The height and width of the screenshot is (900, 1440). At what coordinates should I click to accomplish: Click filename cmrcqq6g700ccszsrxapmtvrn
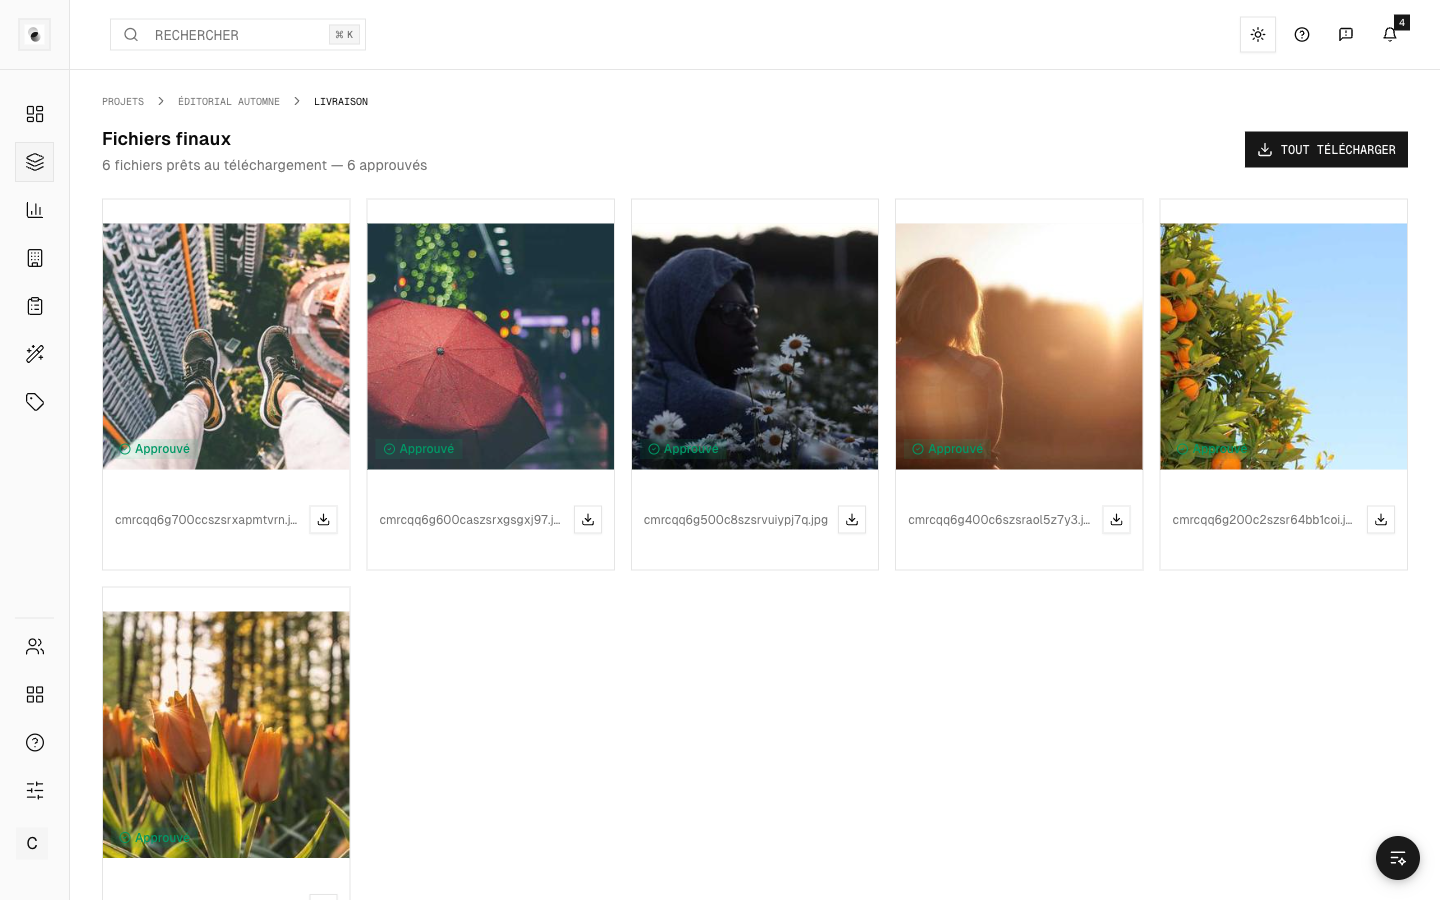pyautogui.click(x=206, y=520)
